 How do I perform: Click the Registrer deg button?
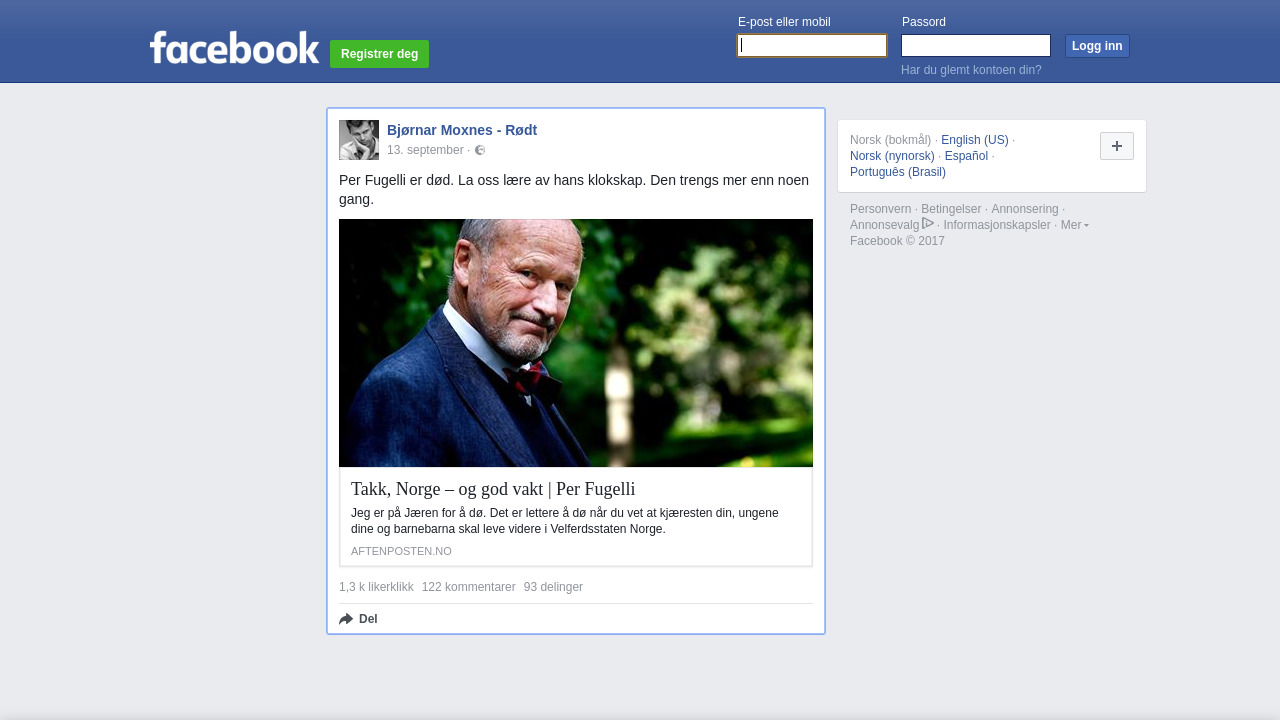coord(379,54)
